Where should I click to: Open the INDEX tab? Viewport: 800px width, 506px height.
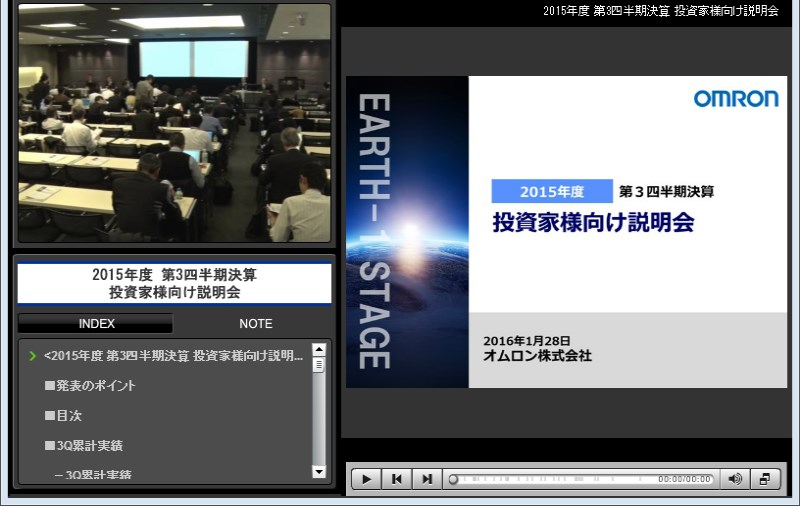tap(96, 323)
